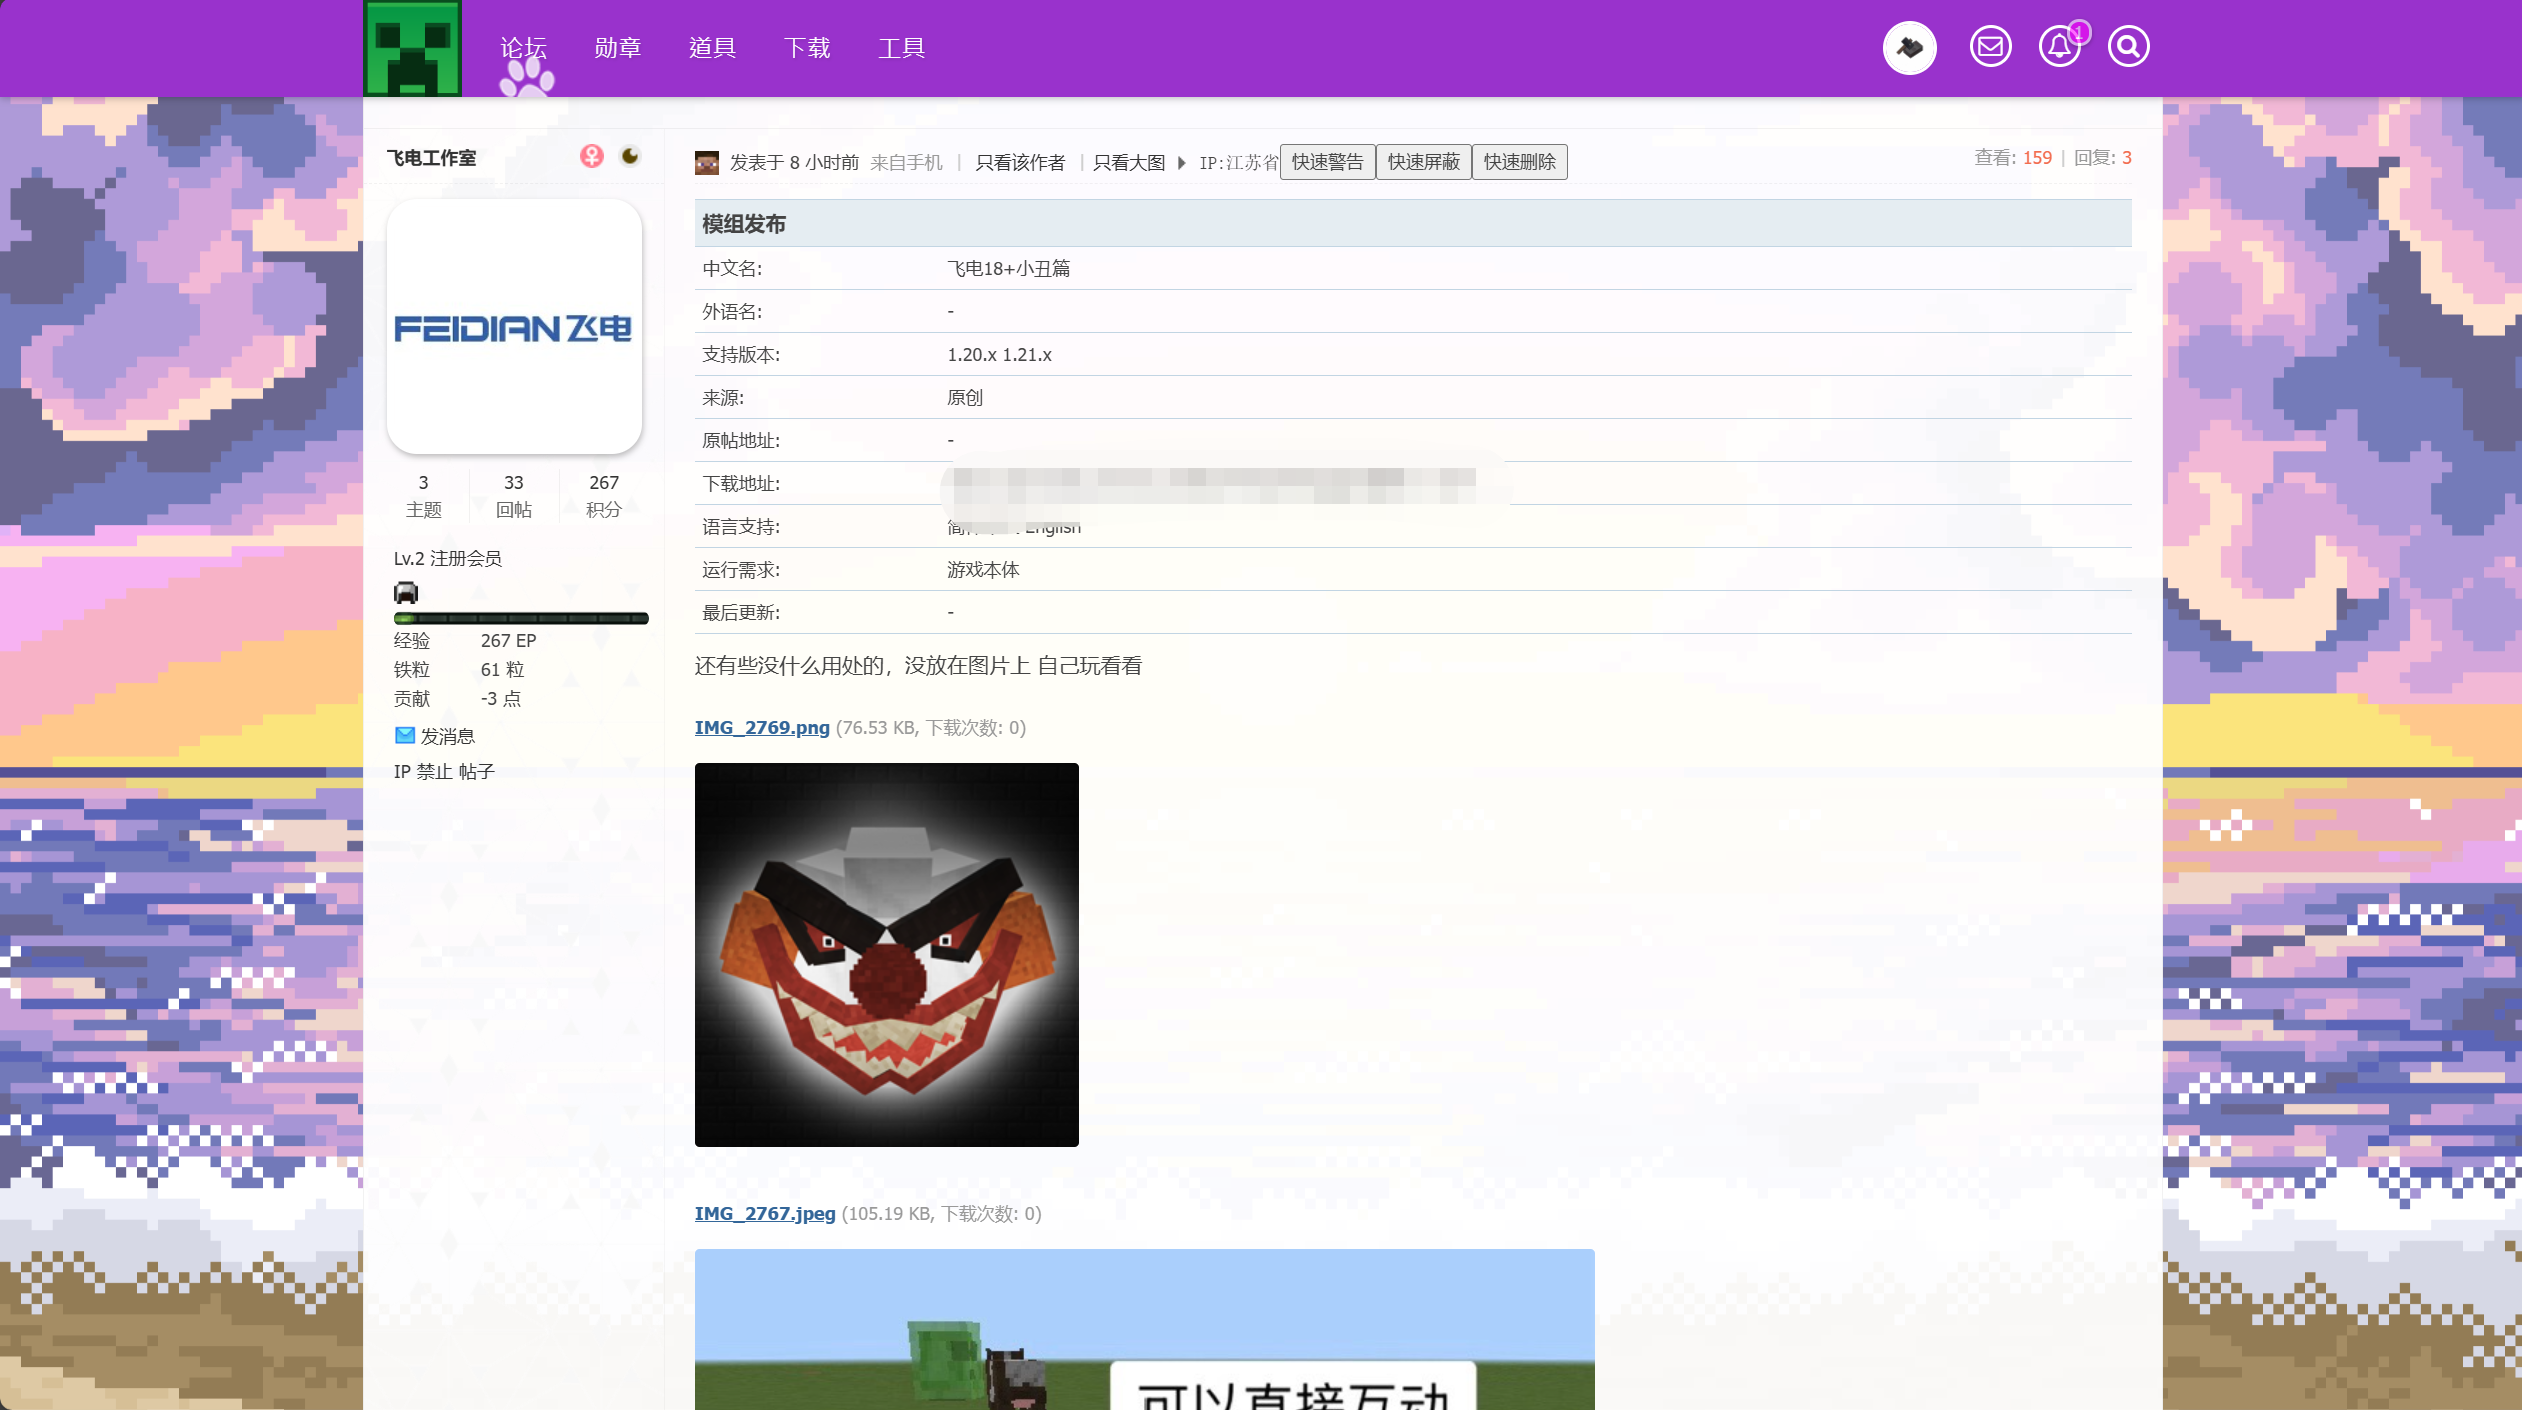
Task: Open the user avatar menu in header
Action: (1909, 47)
